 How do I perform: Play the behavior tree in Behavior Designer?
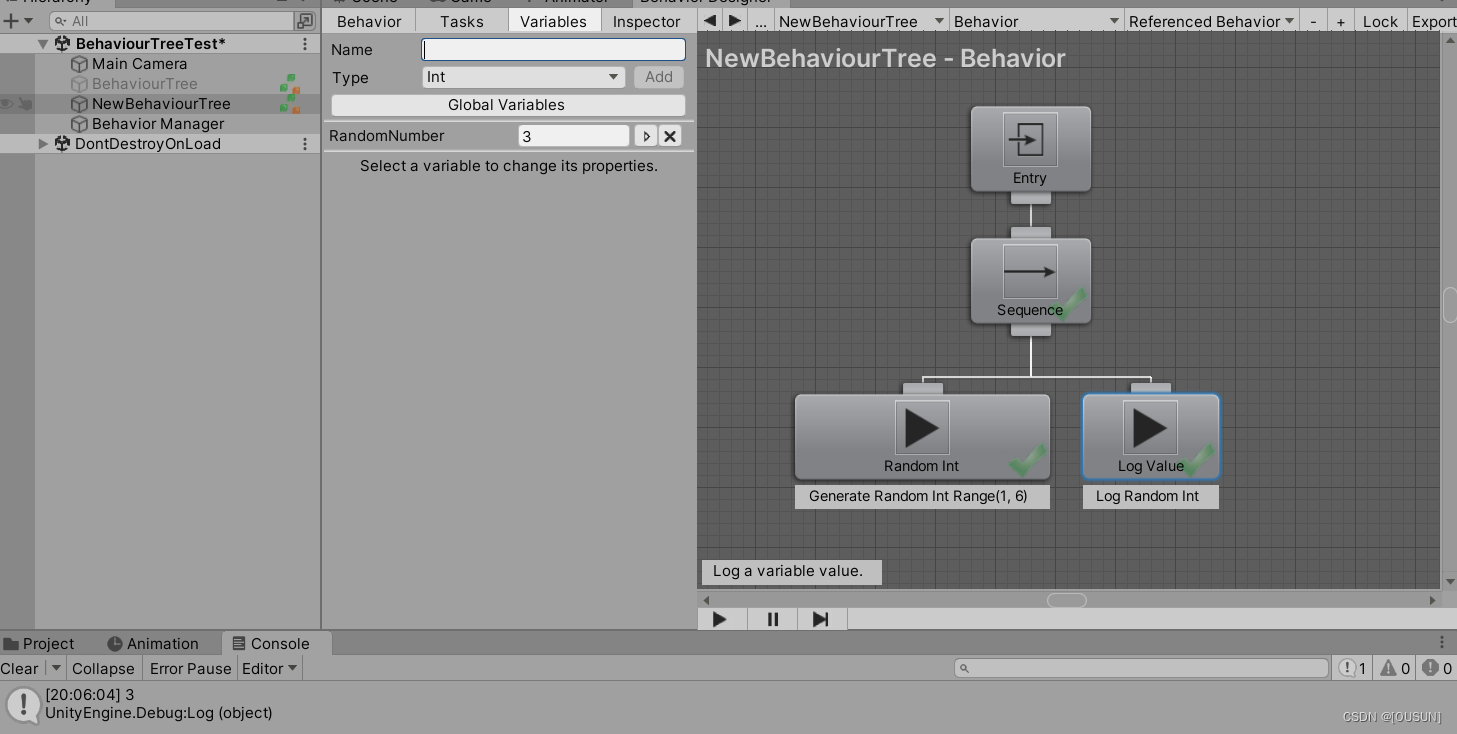(721, 619)
